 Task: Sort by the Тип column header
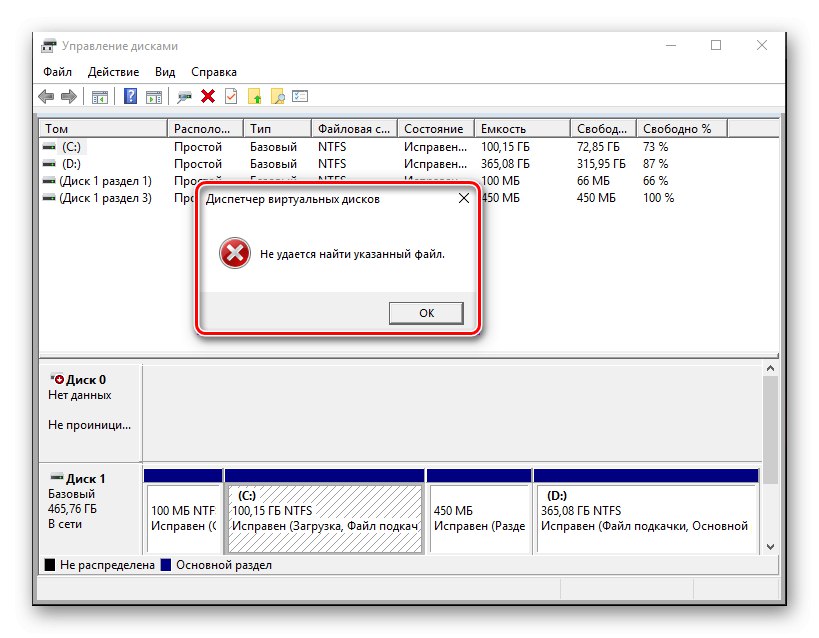(277, 129)
